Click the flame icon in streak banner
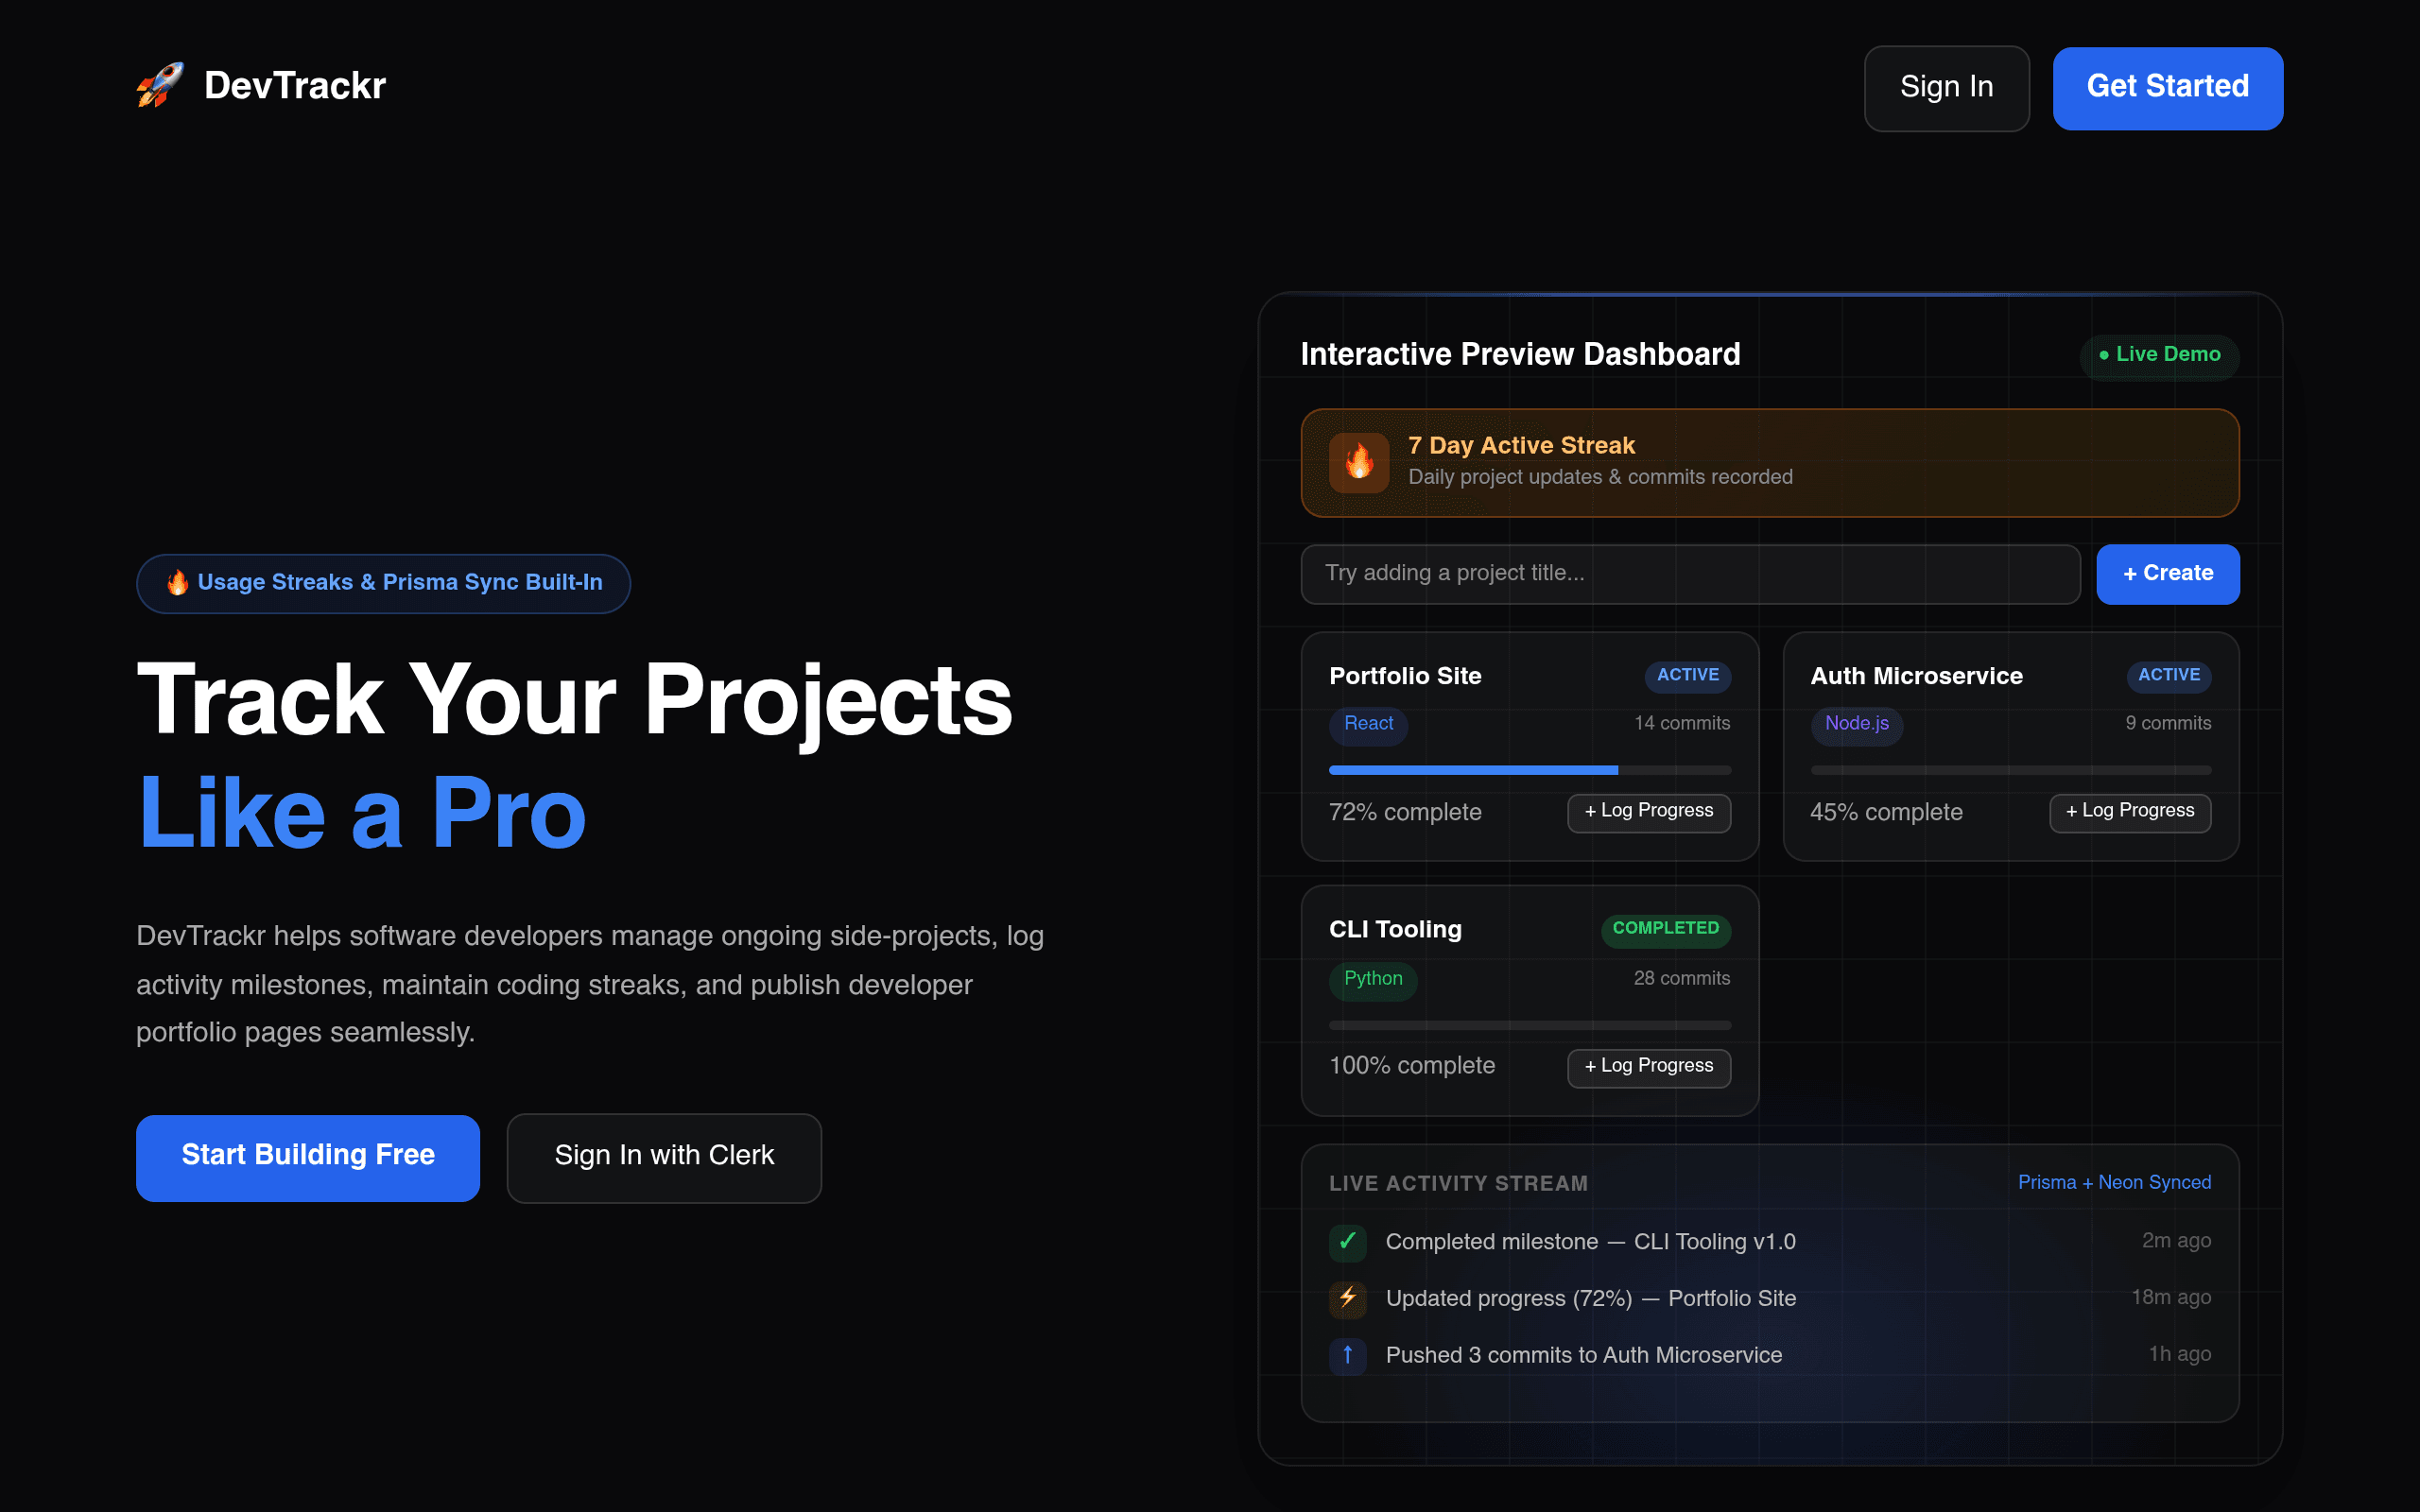The width and height of the screenshot is (2420, 1512). 1359,462
